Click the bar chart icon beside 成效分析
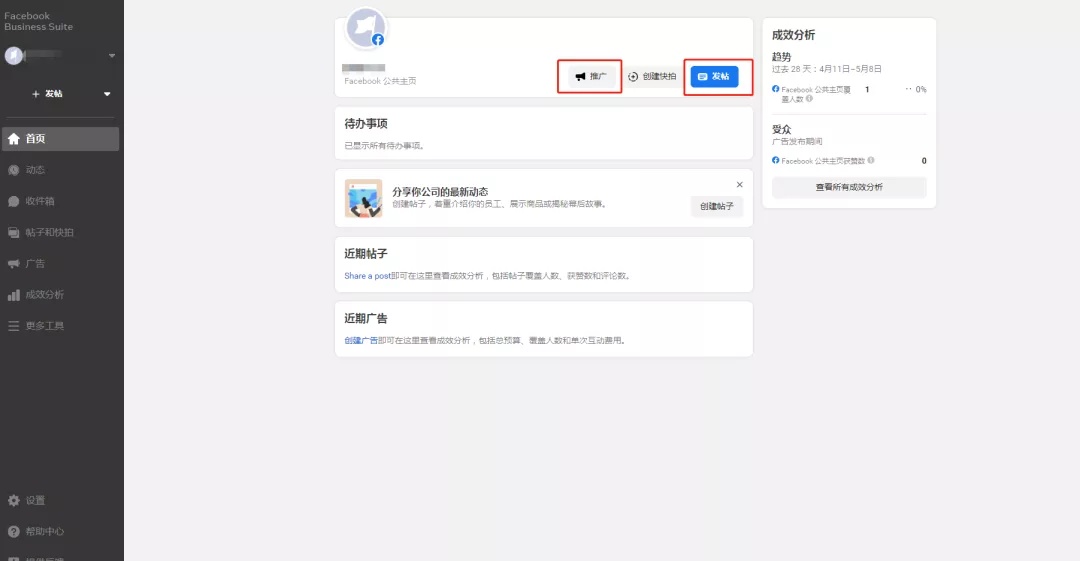The height and width of the screenshot is (561, 1080). pos(14,295)
